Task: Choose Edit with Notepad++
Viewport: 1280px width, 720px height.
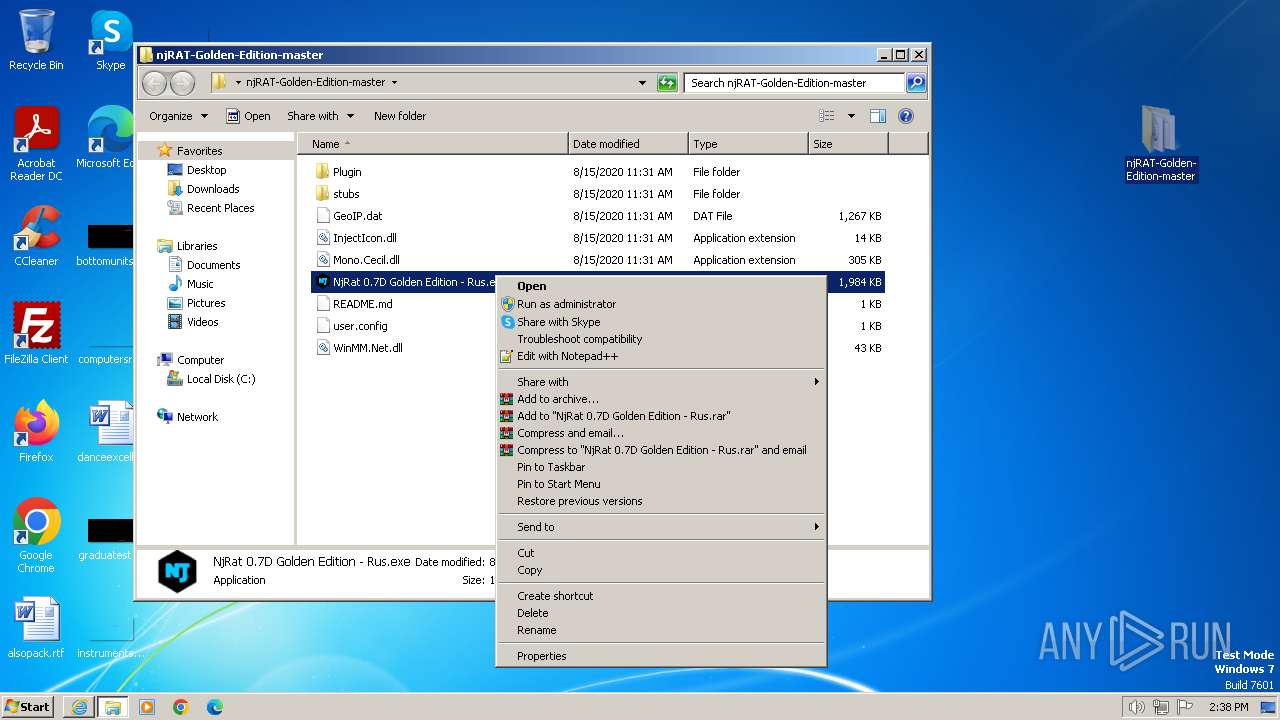Action: pos(661,356)
